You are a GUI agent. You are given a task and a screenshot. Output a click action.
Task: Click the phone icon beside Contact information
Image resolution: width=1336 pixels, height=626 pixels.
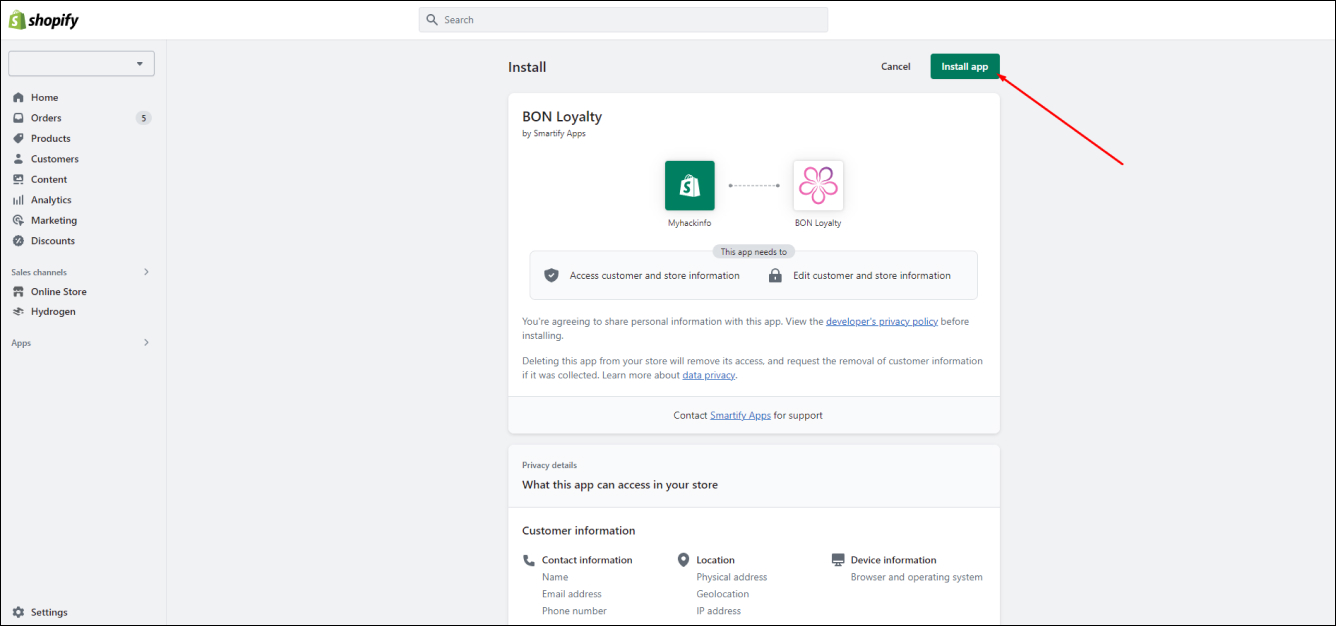[x=529, y=560]
